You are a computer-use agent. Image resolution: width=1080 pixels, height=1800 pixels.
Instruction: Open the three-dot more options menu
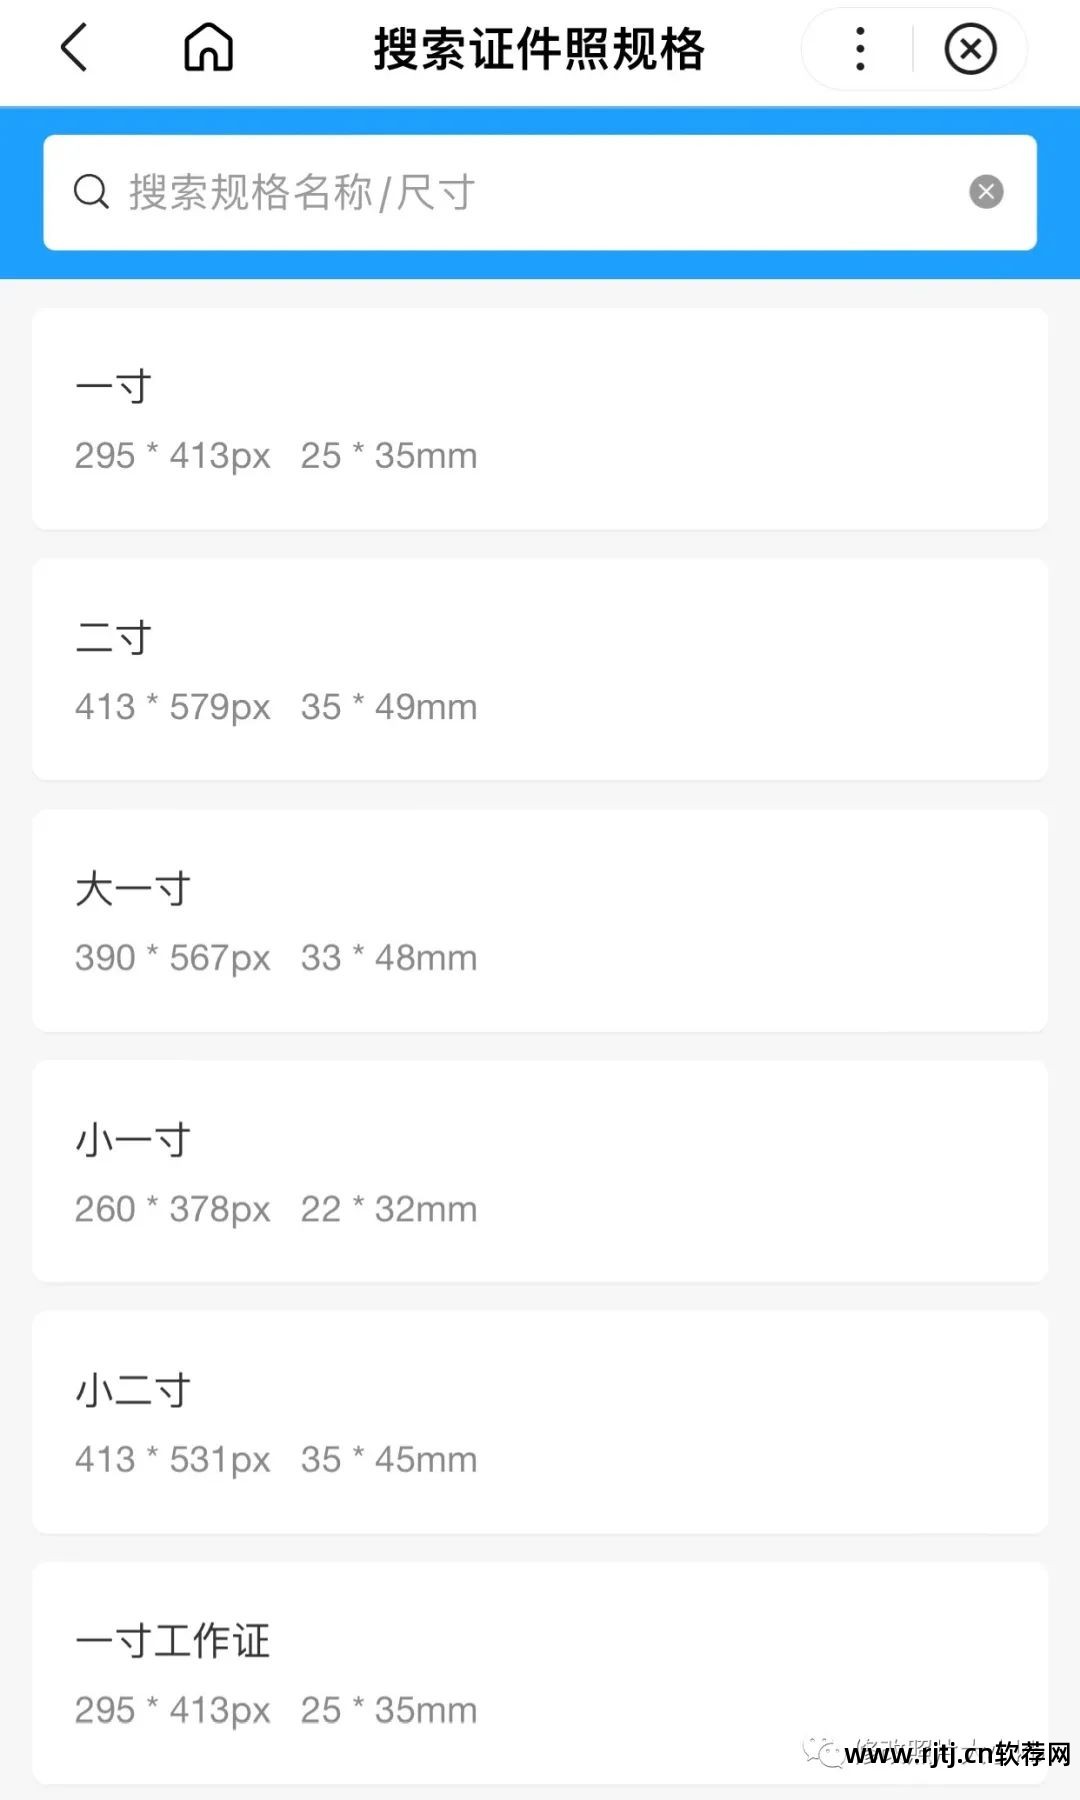(x=860, y=49)
